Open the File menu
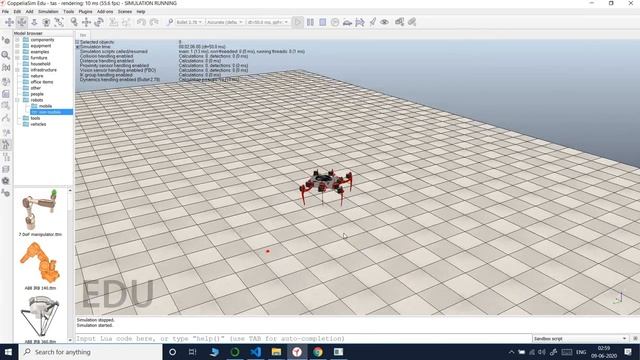This screenshot has width=640, height=360. coord(5,11)
